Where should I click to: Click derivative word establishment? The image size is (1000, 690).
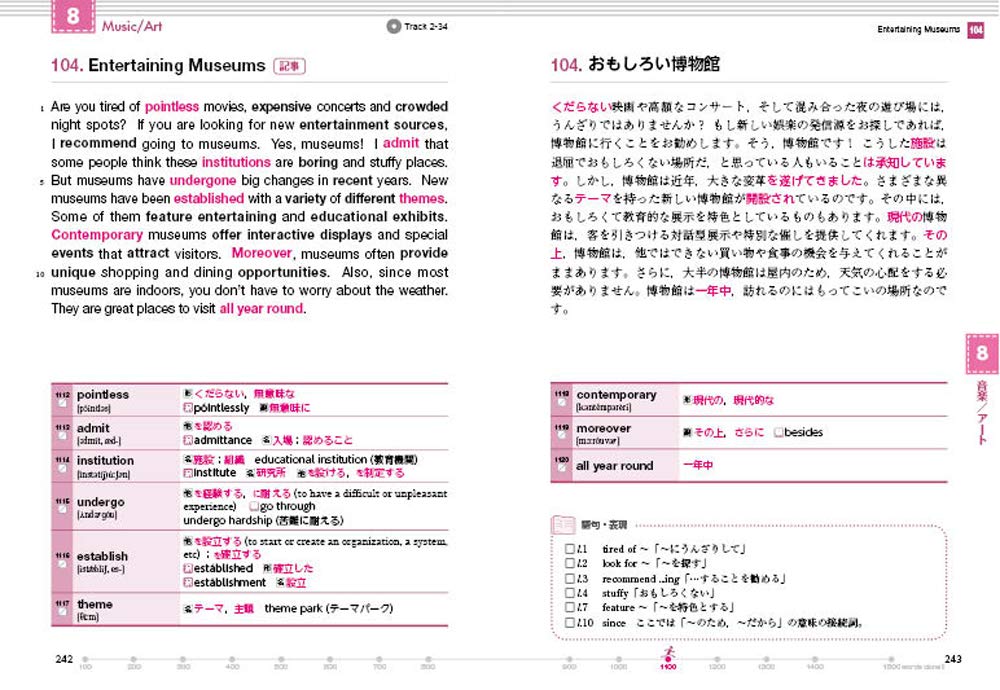click(230, 582)
